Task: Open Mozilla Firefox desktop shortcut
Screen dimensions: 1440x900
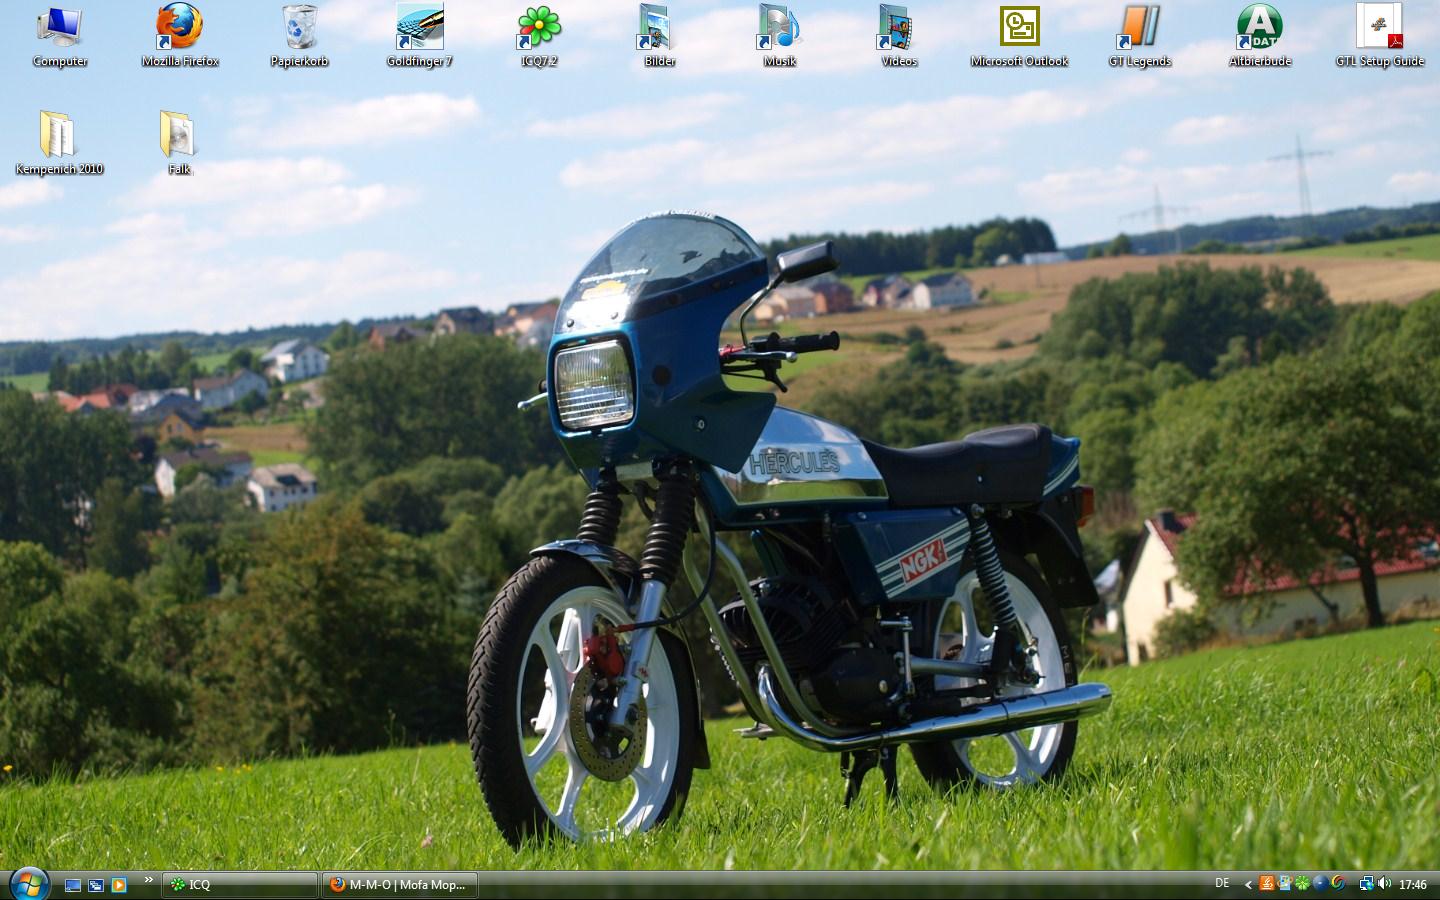Action: coord(180,30)
